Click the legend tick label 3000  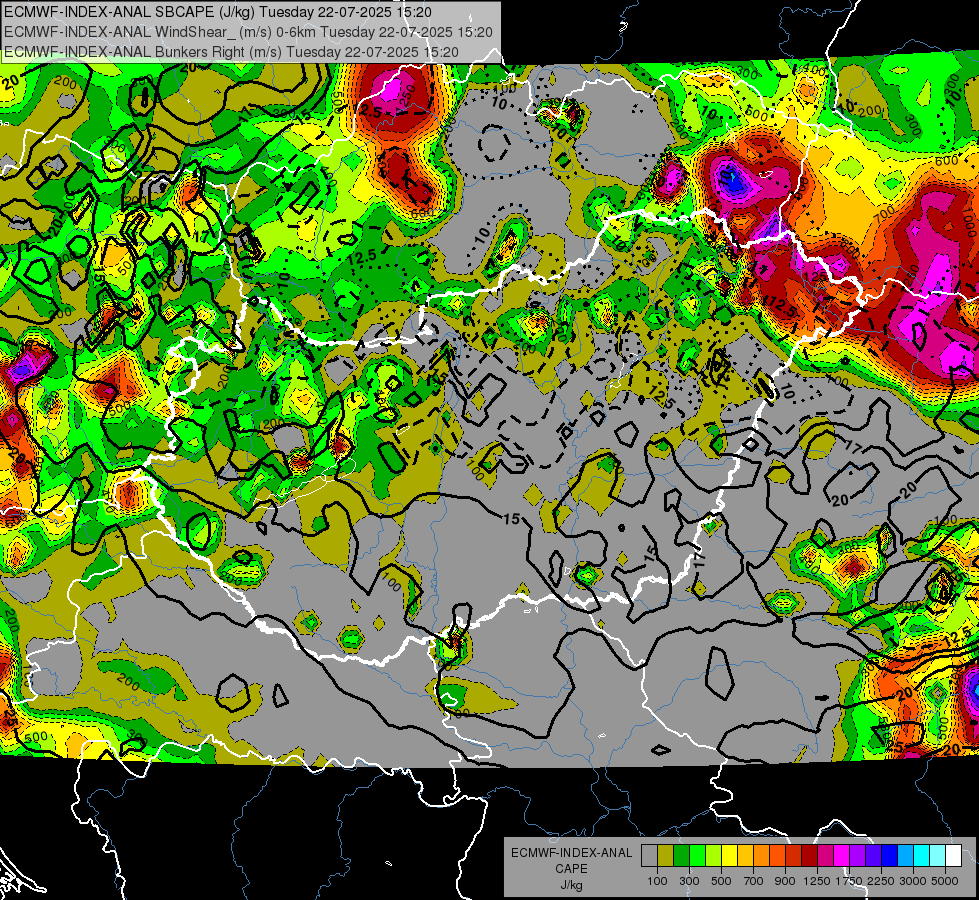(x=913, y=881)
